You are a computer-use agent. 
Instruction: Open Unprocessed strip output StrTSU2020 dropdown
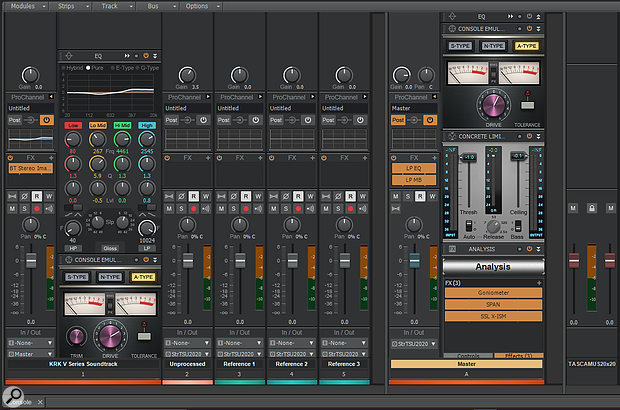pos(187,354)
